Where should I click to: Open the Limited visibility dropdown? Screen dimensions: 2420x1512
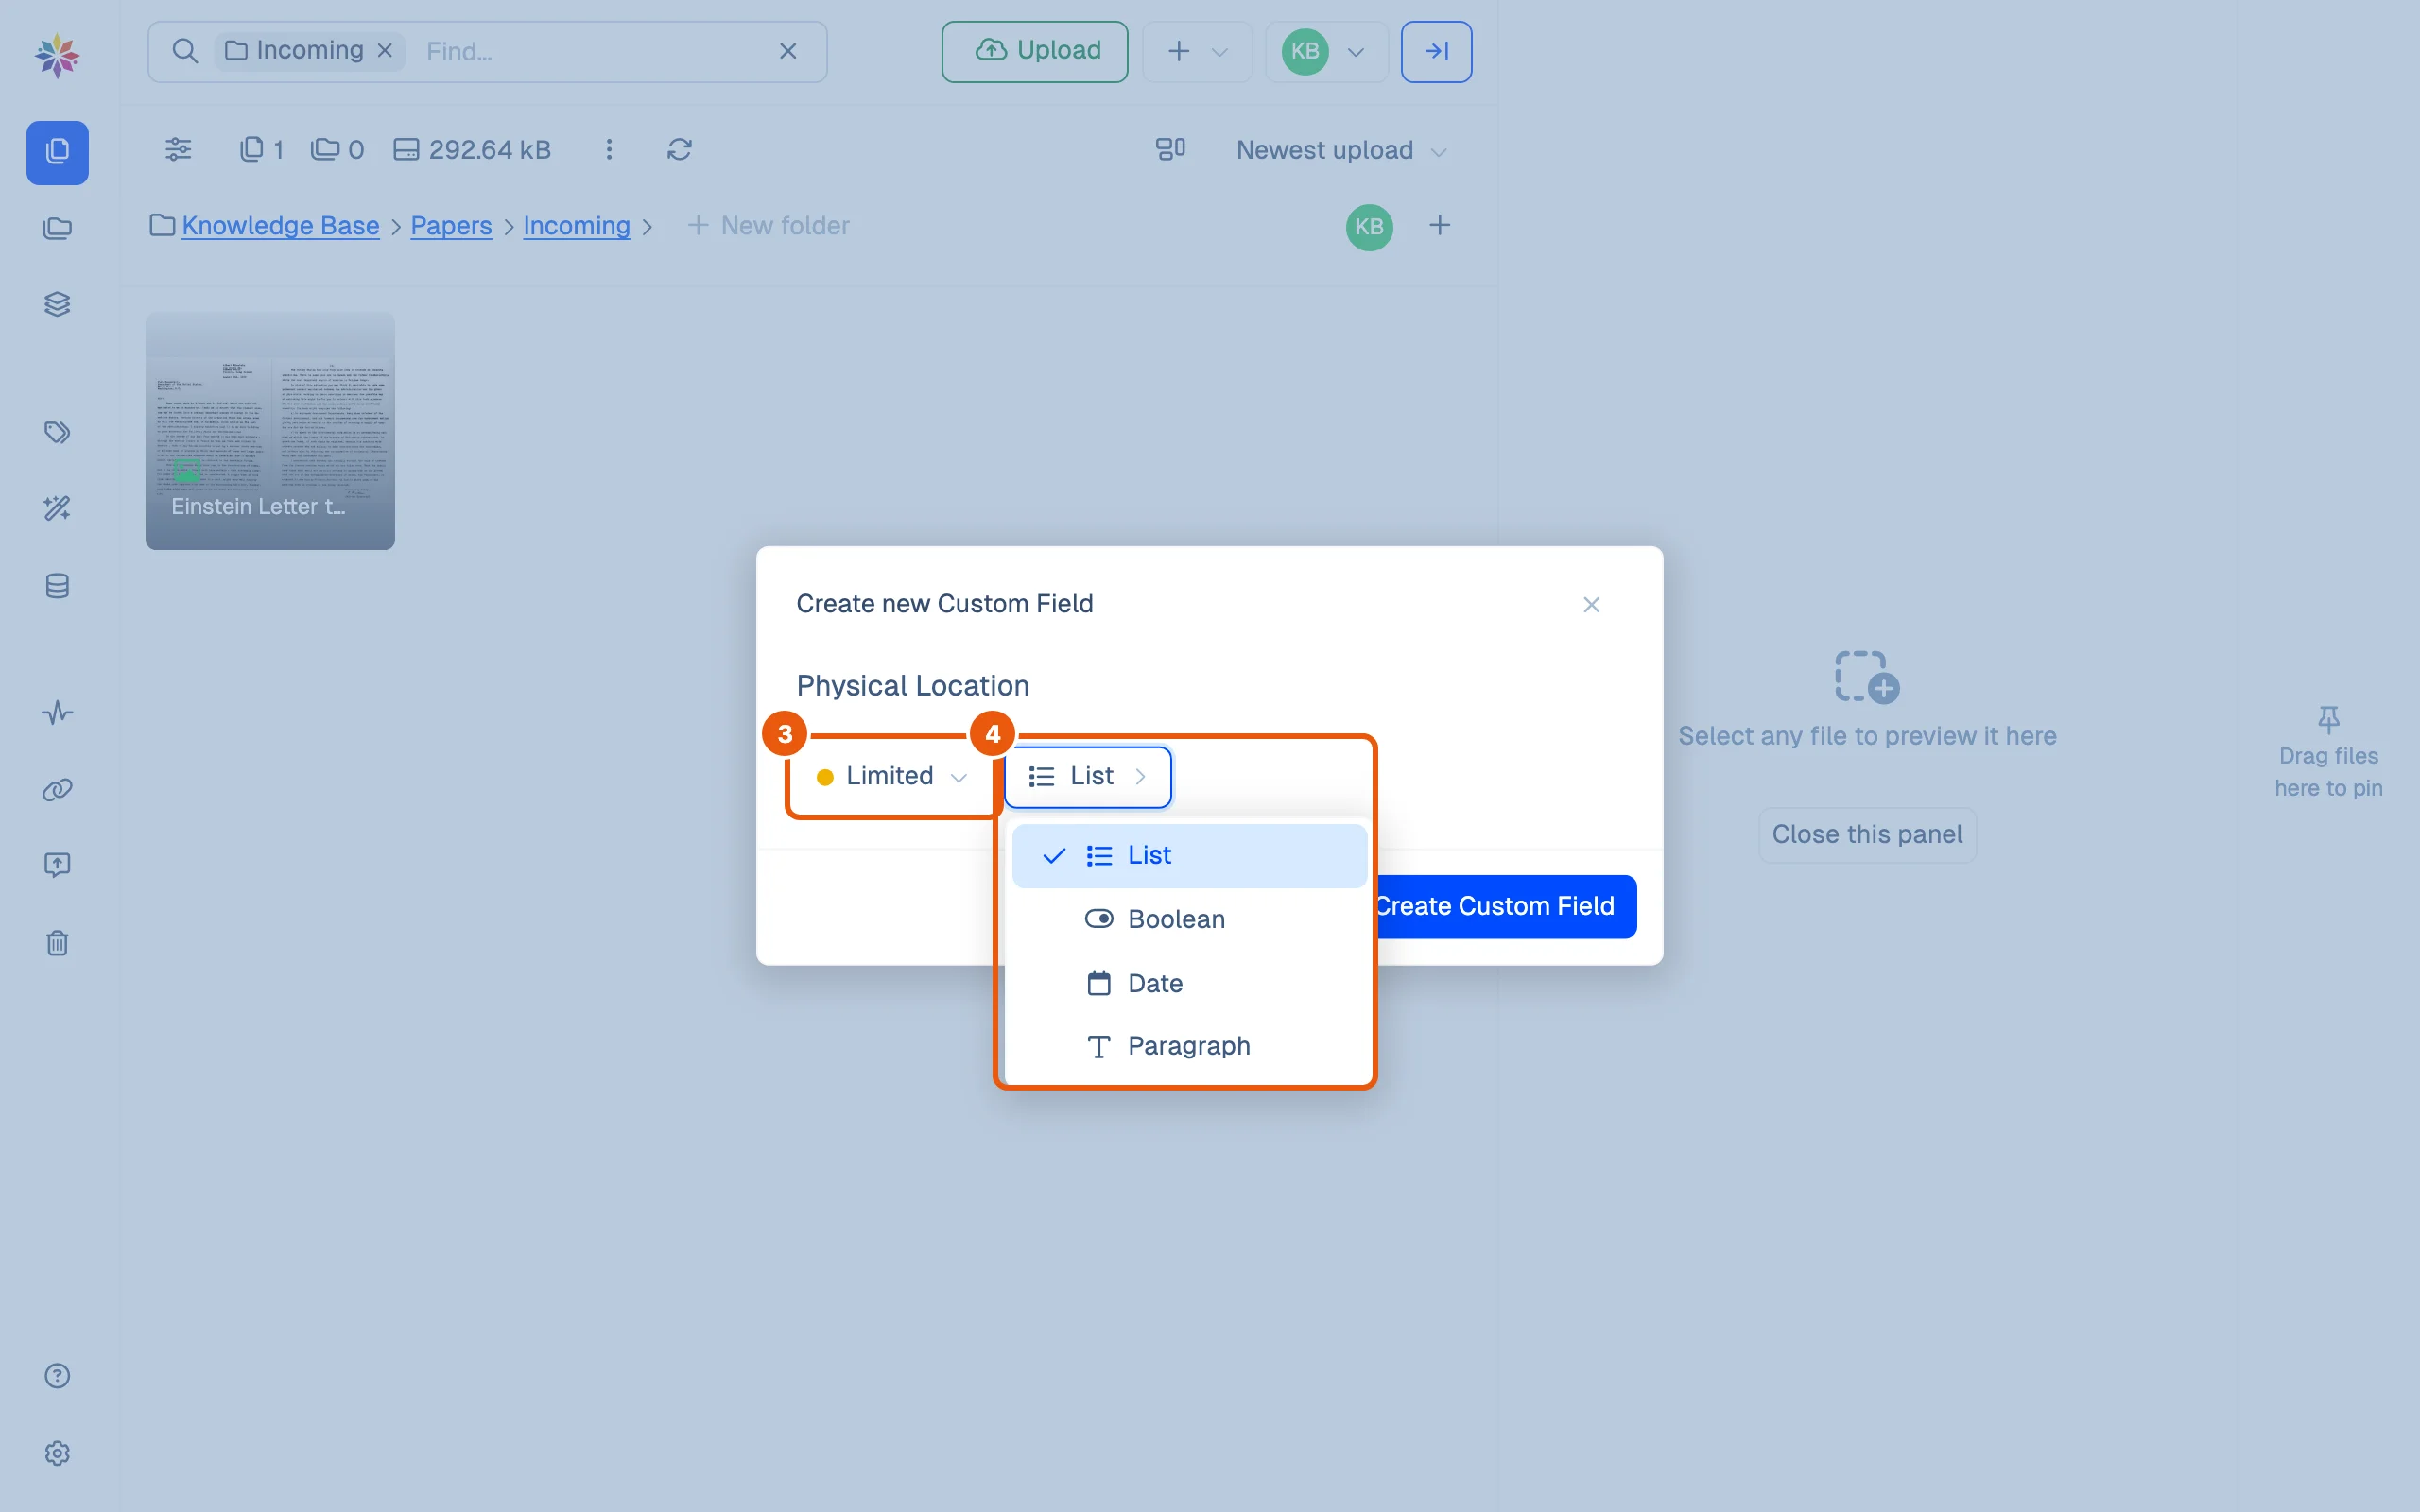pos(892,776)
